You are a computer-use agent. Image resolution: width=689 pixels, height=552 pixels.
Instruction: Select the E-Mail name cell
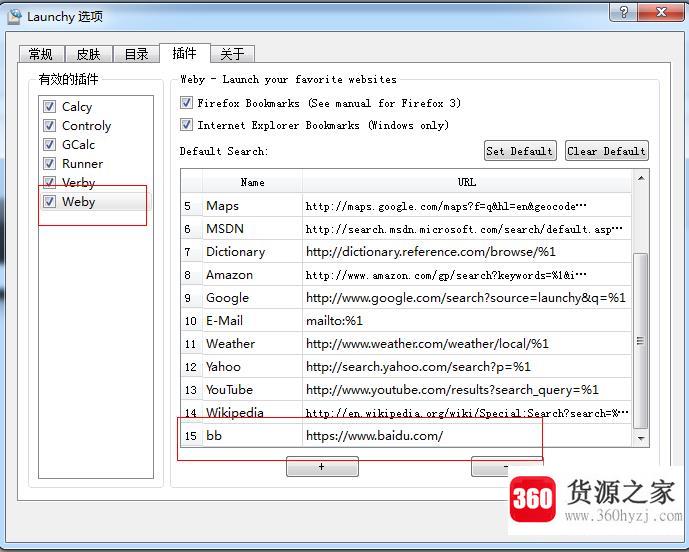pos(252,320)
